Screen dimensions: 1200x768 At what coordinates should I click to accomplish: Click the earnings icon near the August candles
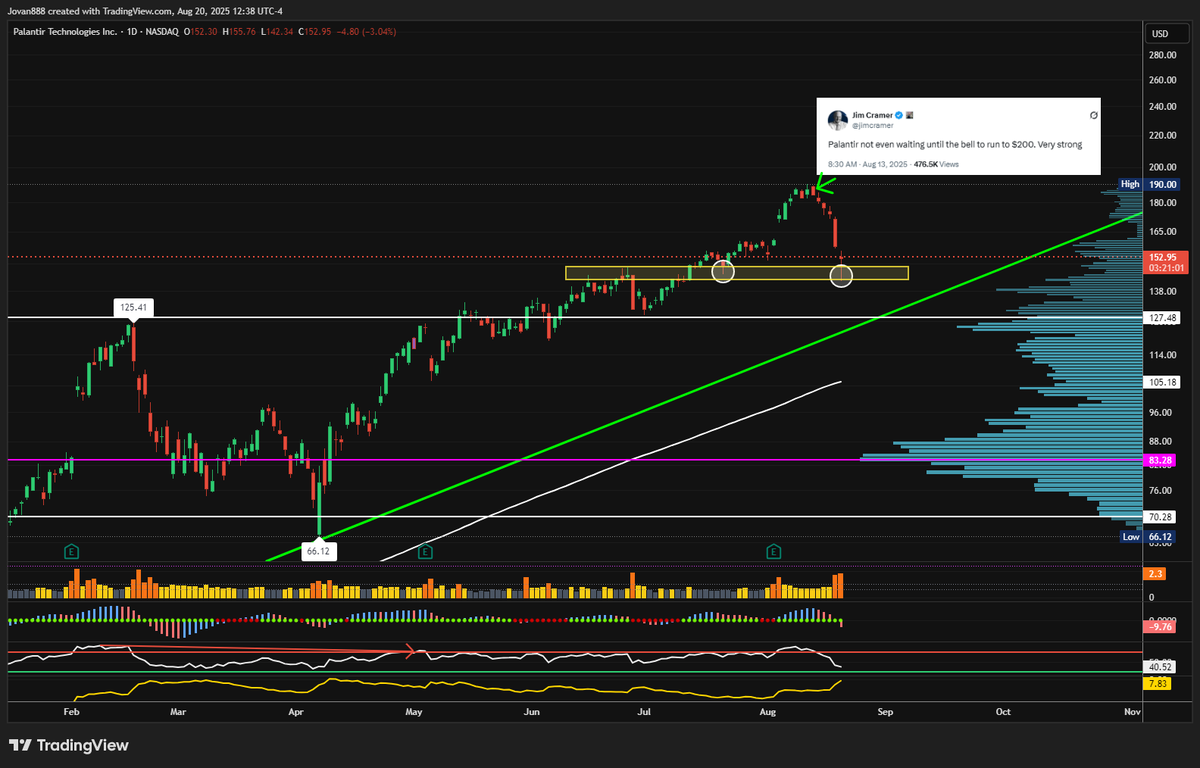click(772, 551)
